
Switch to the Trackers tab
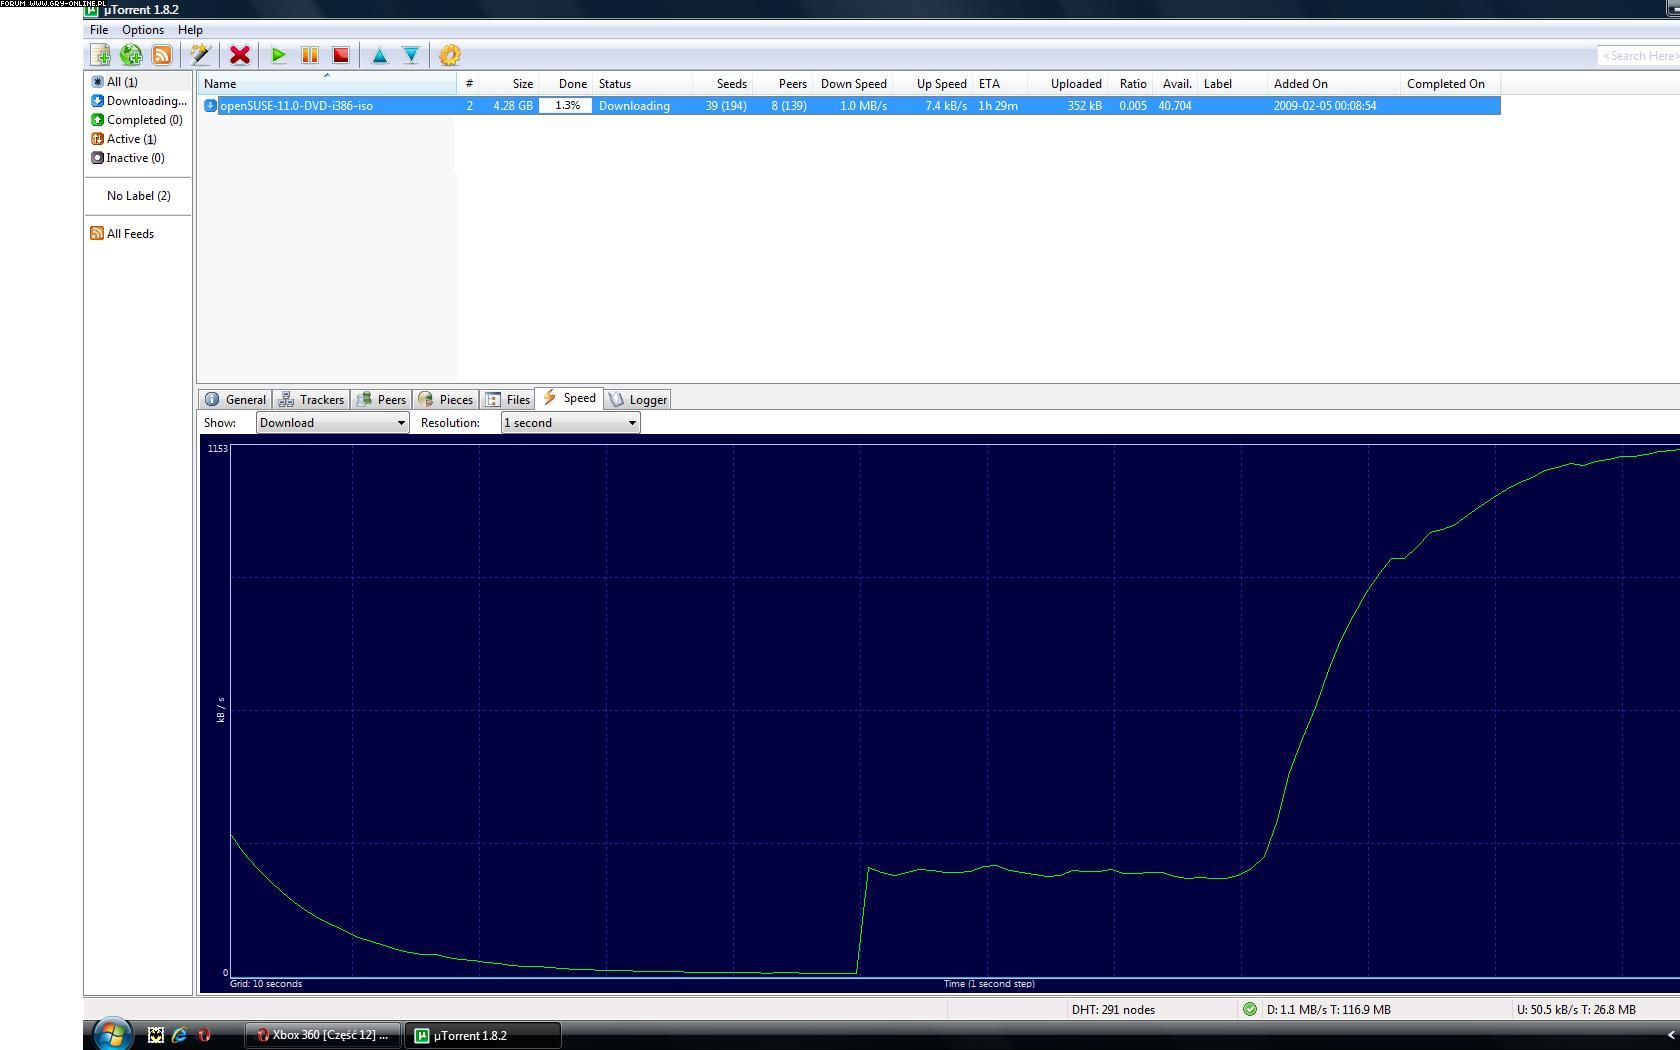click(x=312, y=400)
